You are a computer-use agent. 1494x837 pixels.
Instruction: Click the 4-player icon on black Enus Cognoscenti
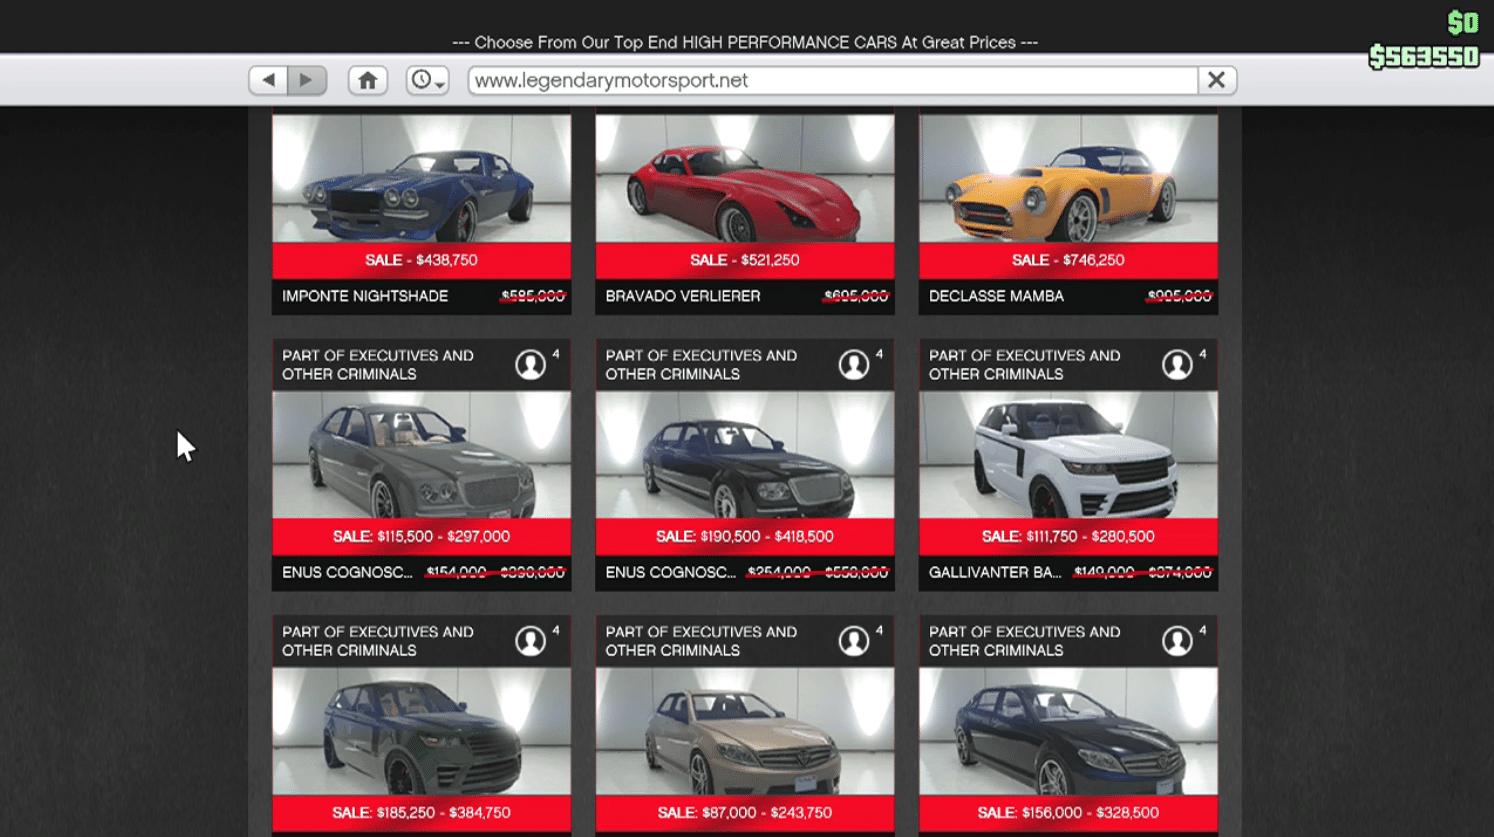pos(853,364)
